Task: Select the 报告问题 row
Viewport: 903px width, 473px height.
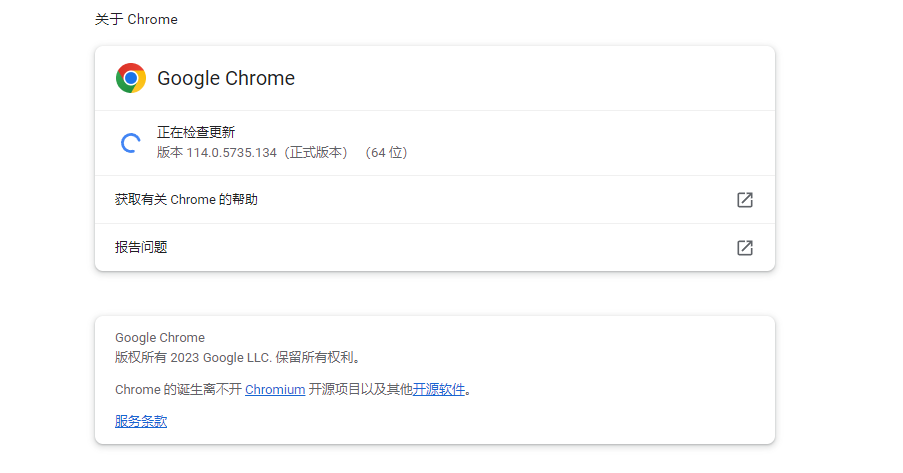Action: tap(435, 248)
